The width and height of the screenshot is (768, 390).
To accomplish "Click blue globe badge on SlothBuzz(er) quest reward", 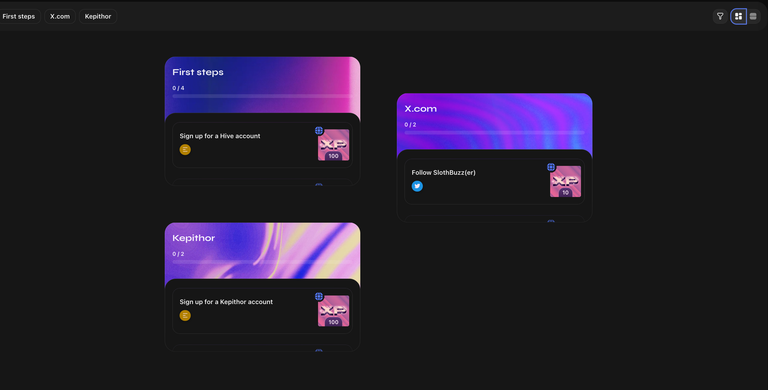I will pyautogui.click(x=551, y=167).
